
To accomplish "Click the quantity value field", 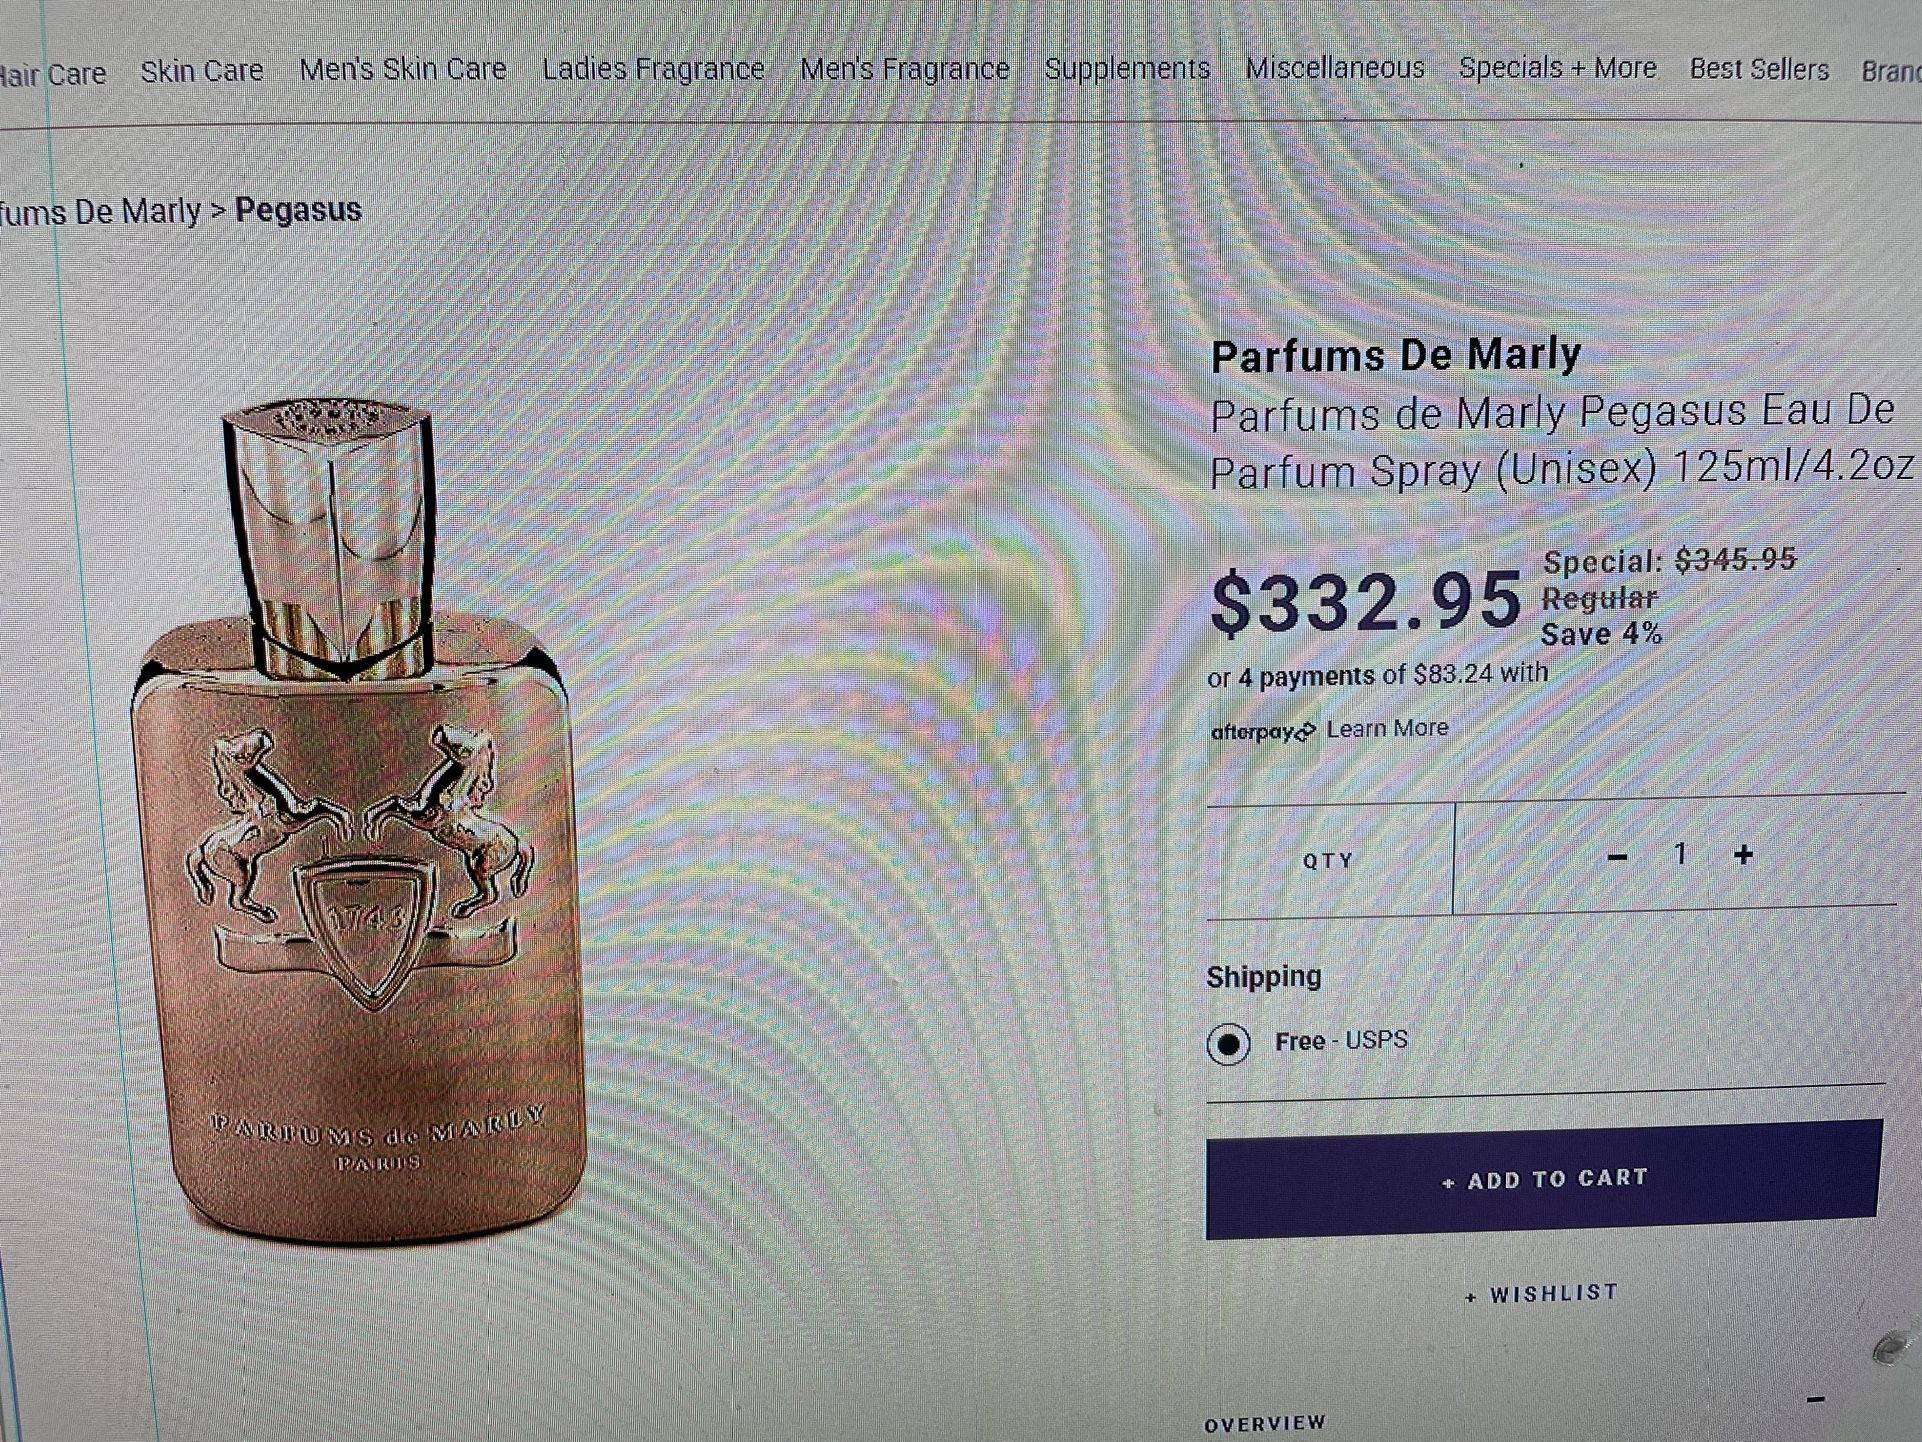I will (x=1680, y=855).
